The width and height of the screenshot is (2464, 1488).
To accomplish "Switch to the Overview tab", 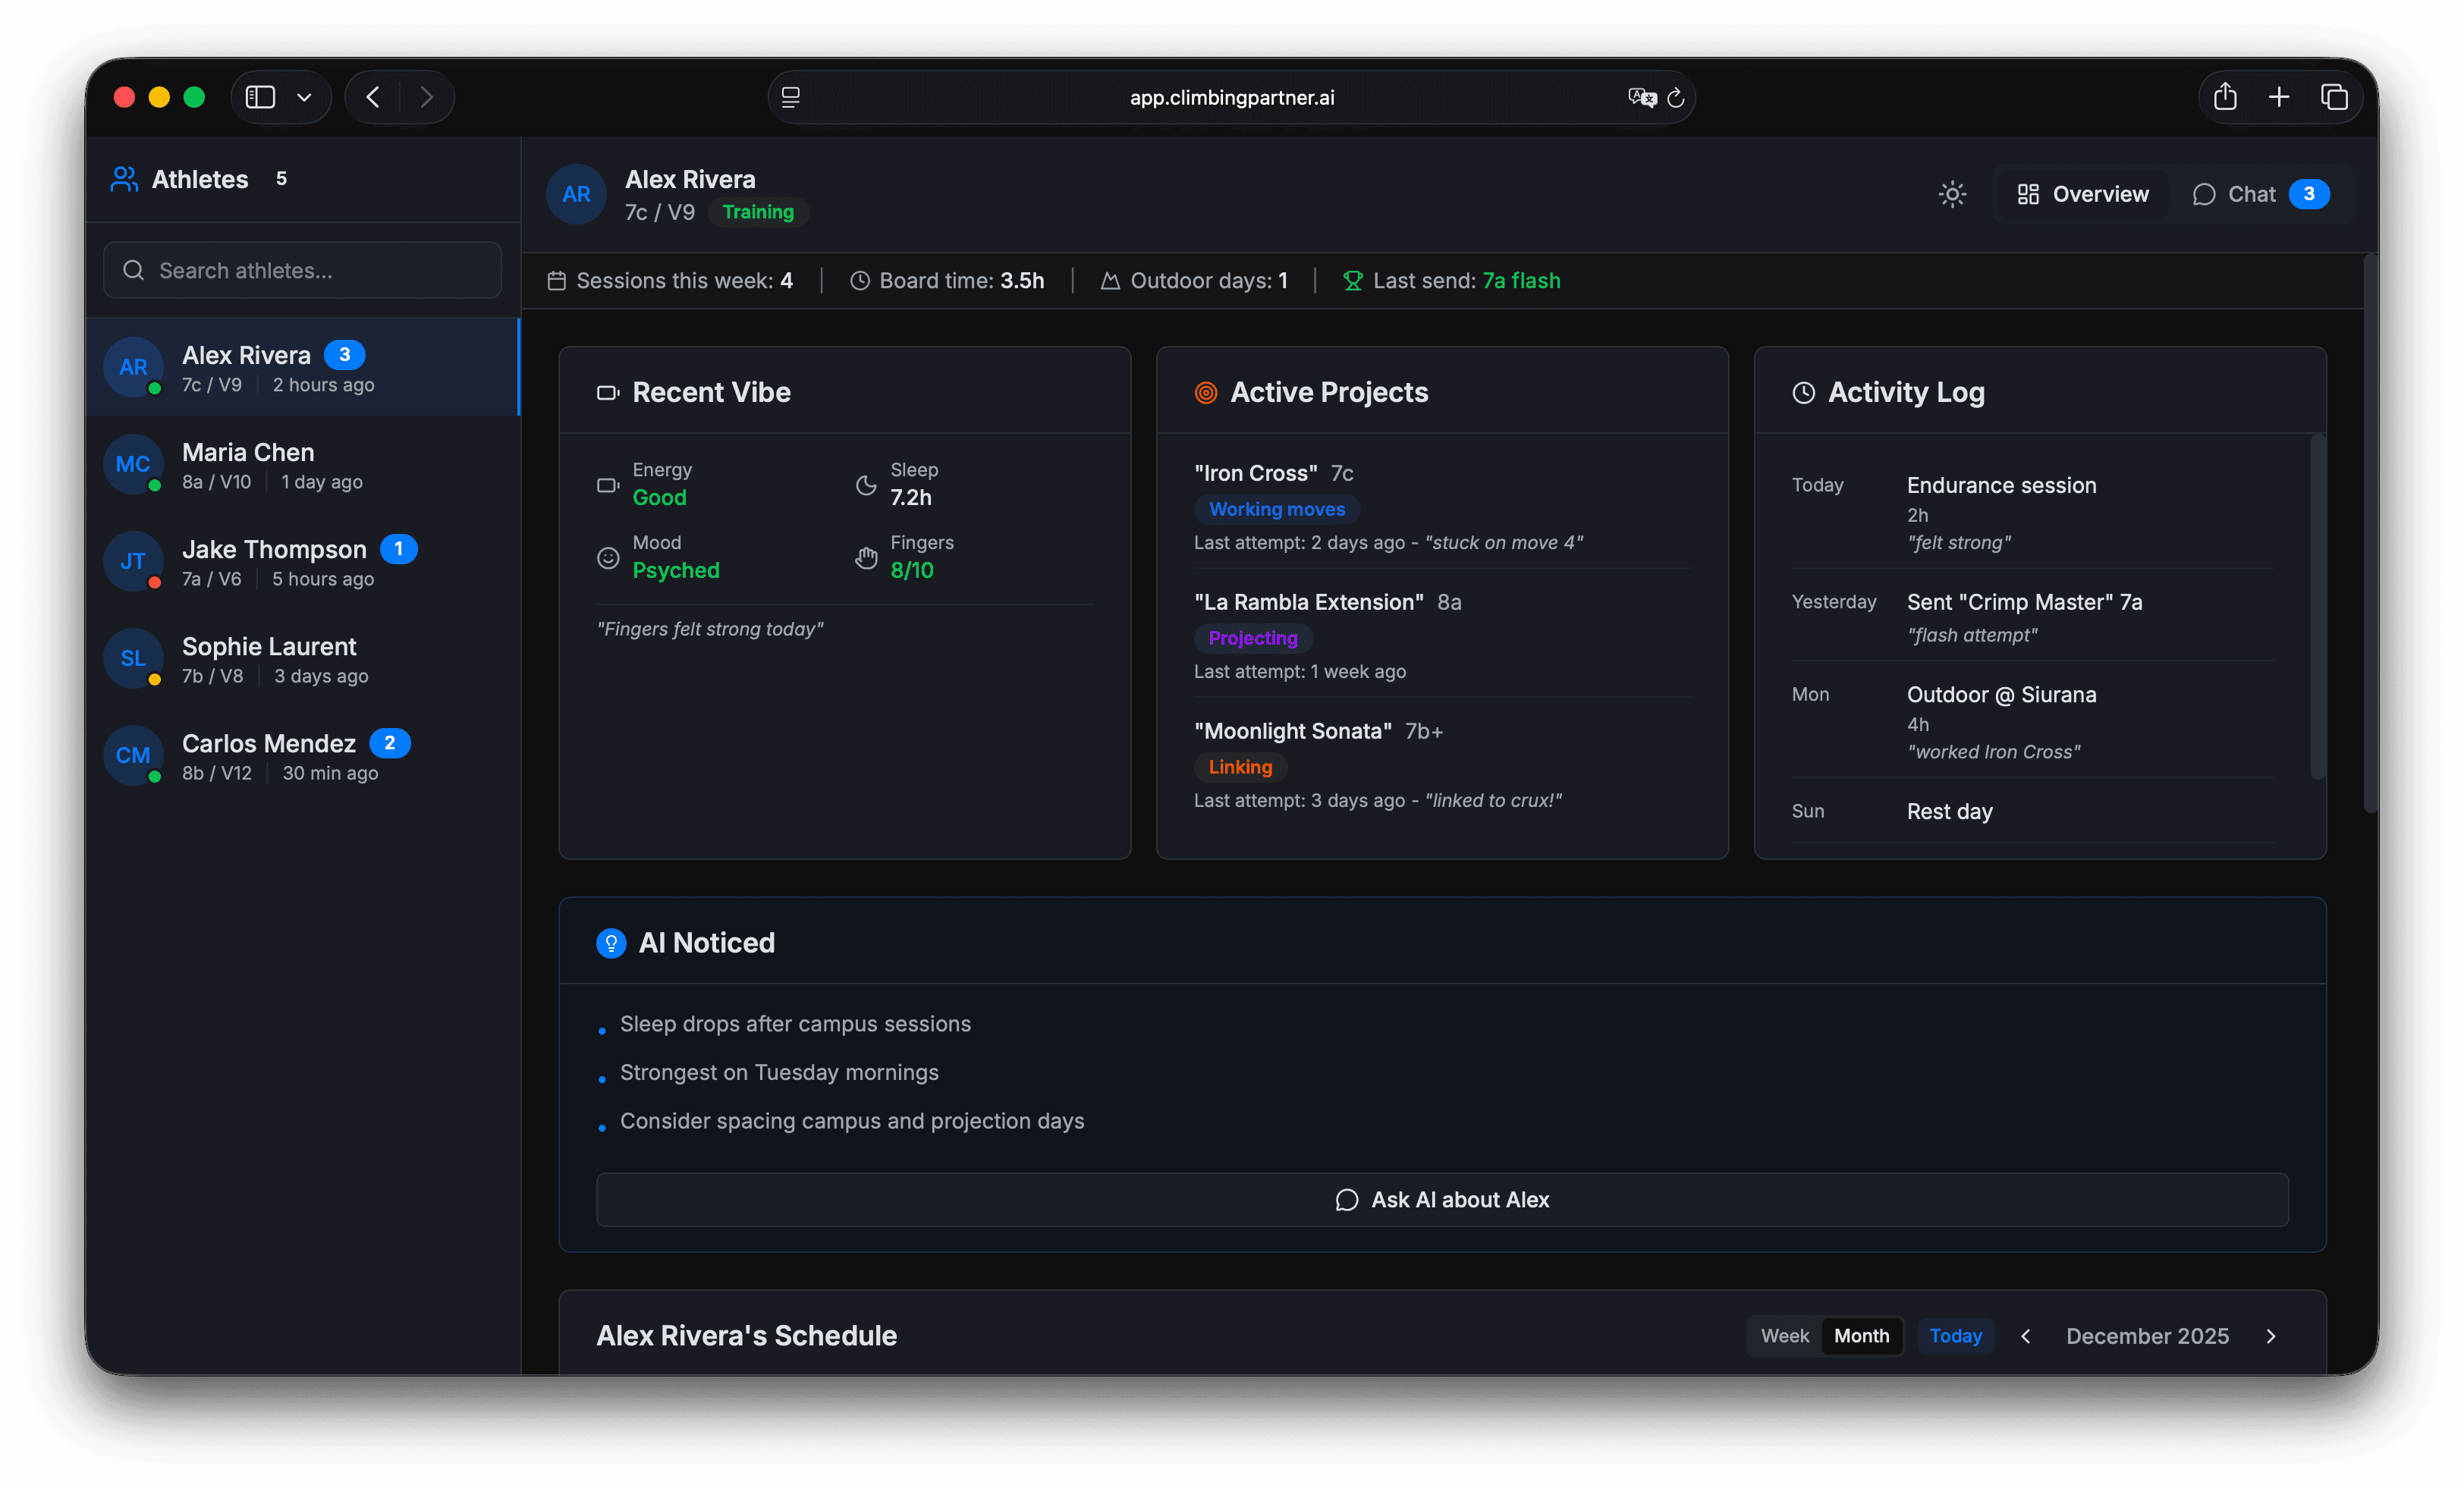I will (2081, 194).
